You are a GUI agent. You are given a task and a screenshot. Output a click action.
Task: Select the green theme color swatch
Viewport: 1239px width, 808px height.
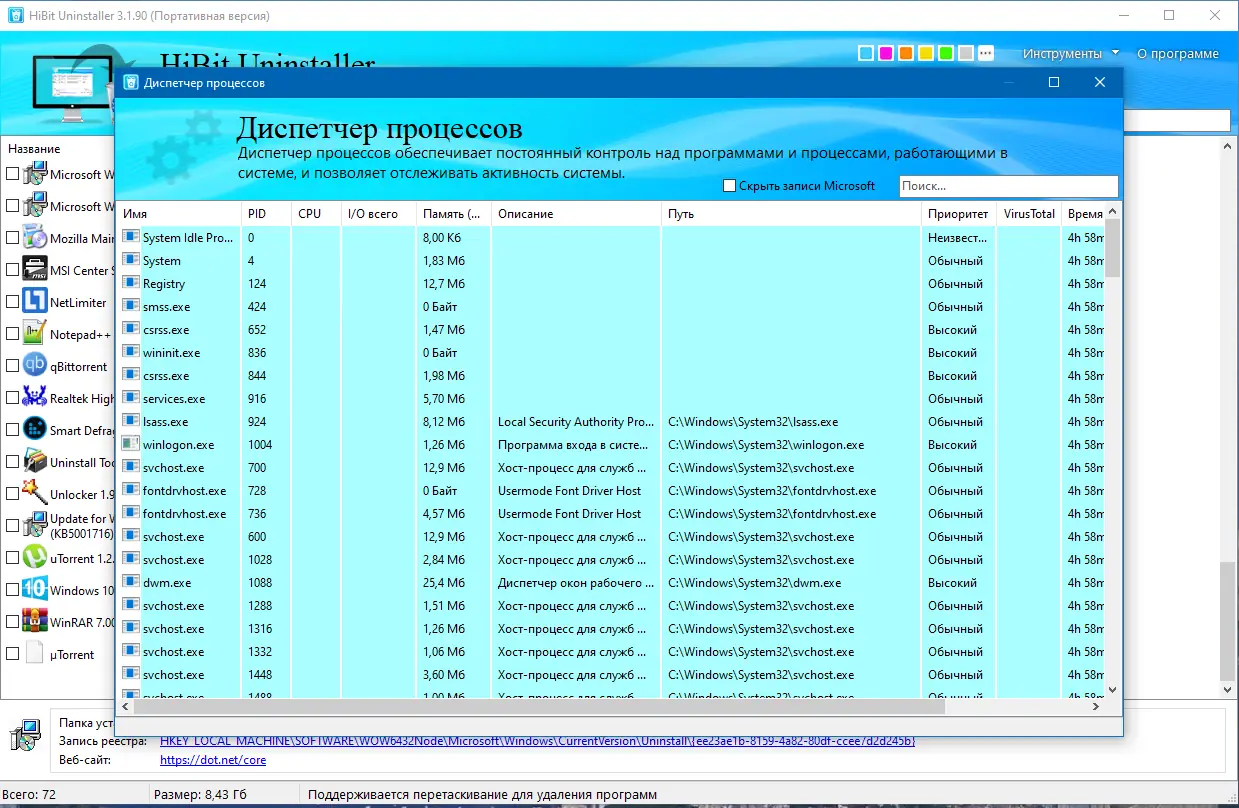(946, 53)
